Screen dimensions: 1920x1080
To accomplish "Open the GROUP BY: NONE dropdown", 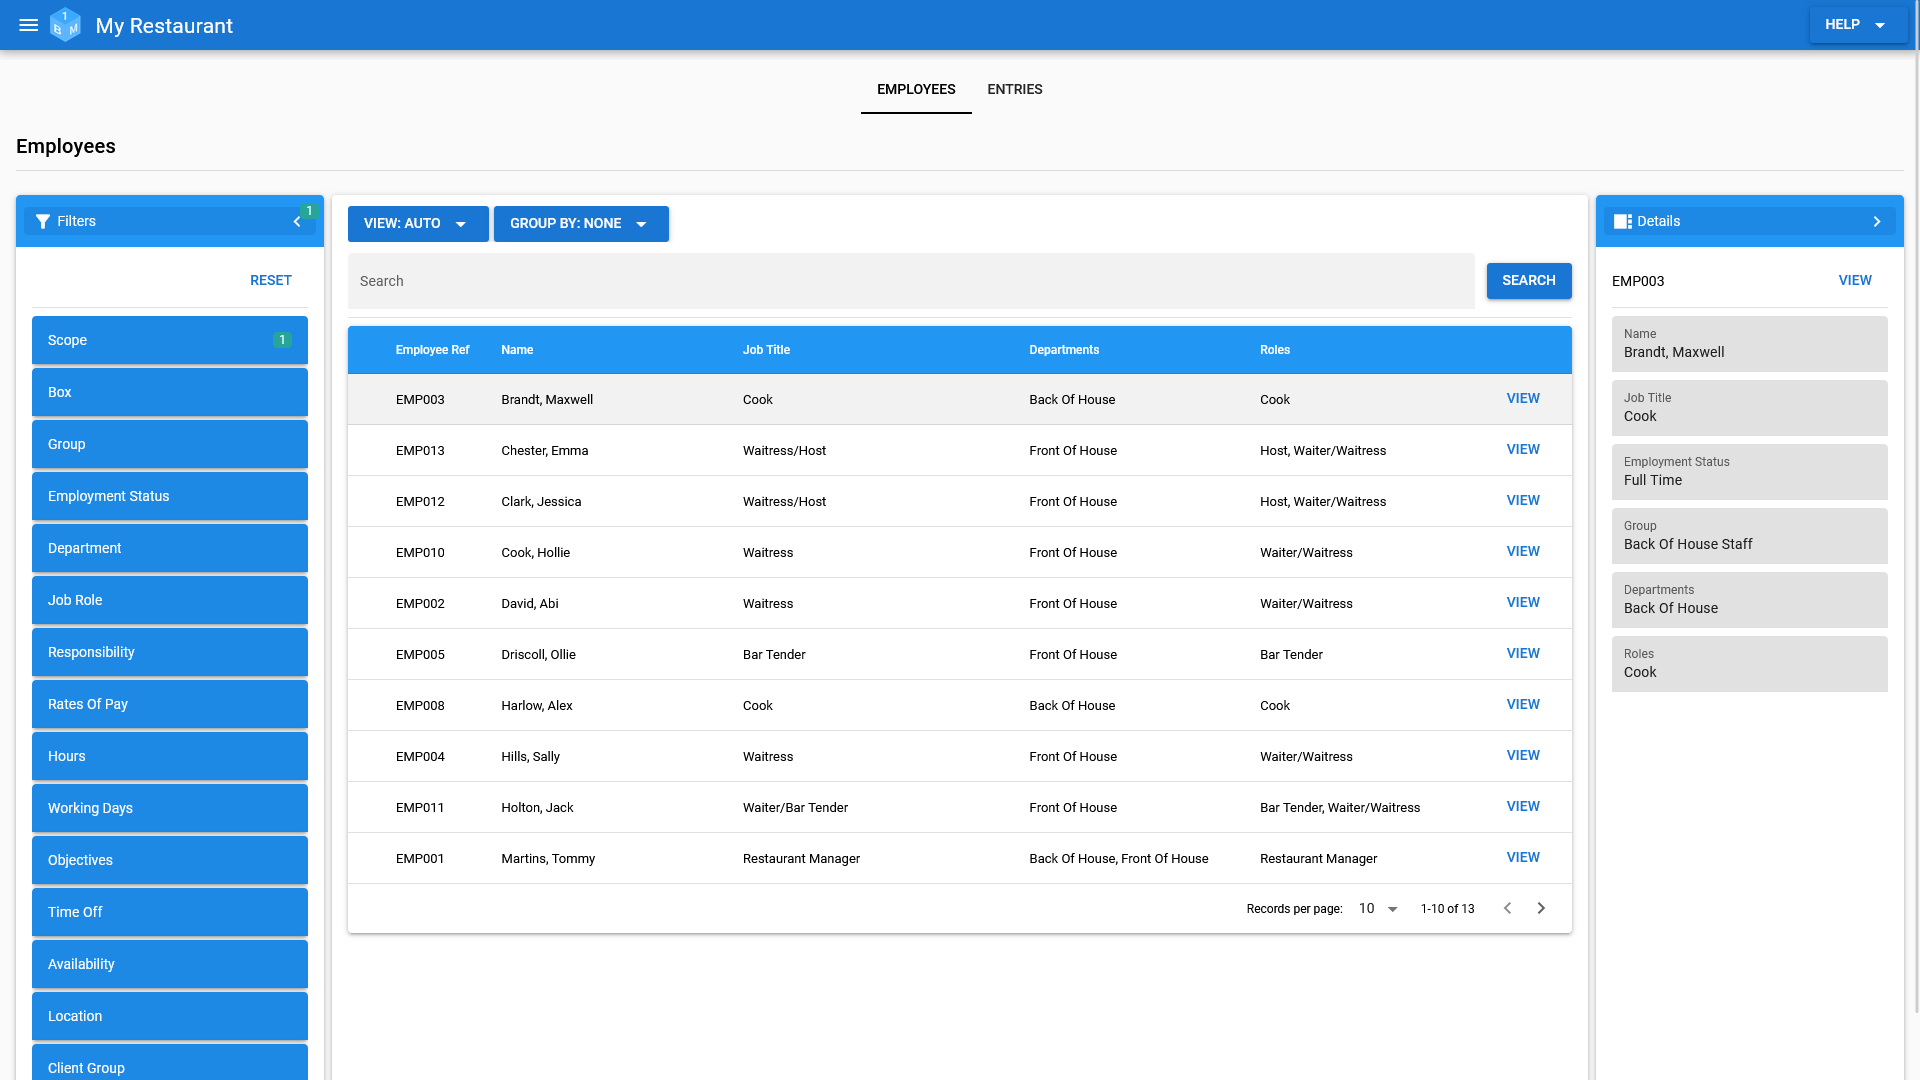I will [x=581, y=224].
